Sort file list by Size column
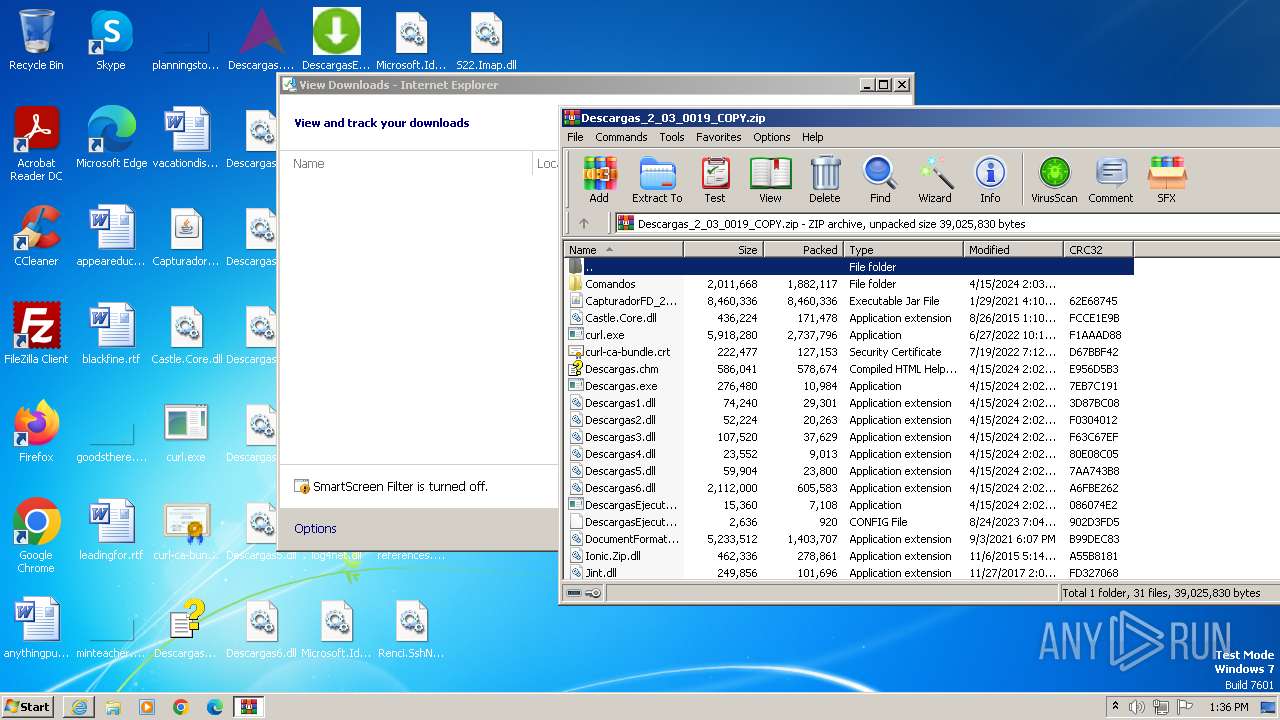This screenshot has width=1280, height=720. coord(724,250)
